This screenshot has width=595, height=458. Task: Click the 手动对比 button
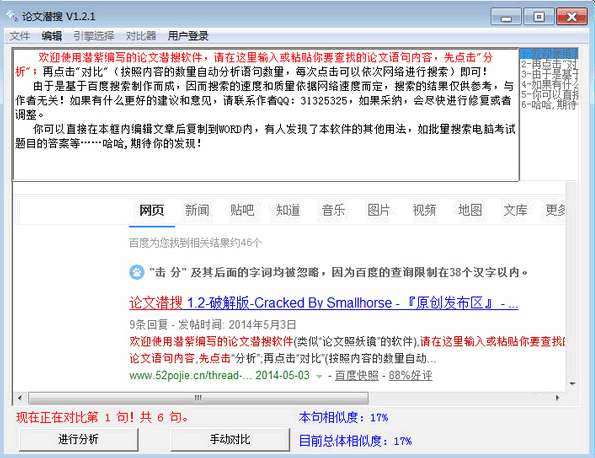[230, 439]
